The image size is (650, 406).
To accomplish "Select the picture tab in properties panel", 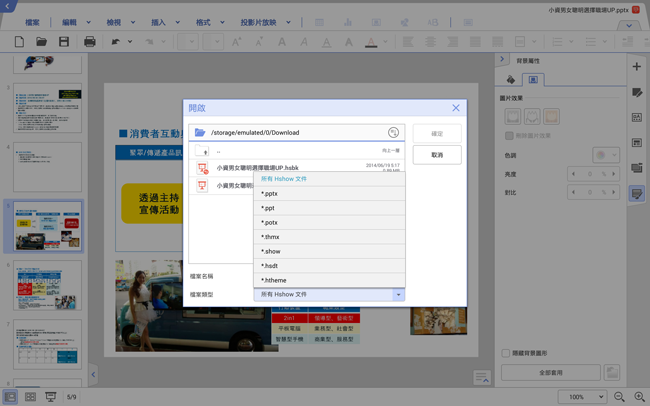I will point(533,79).
